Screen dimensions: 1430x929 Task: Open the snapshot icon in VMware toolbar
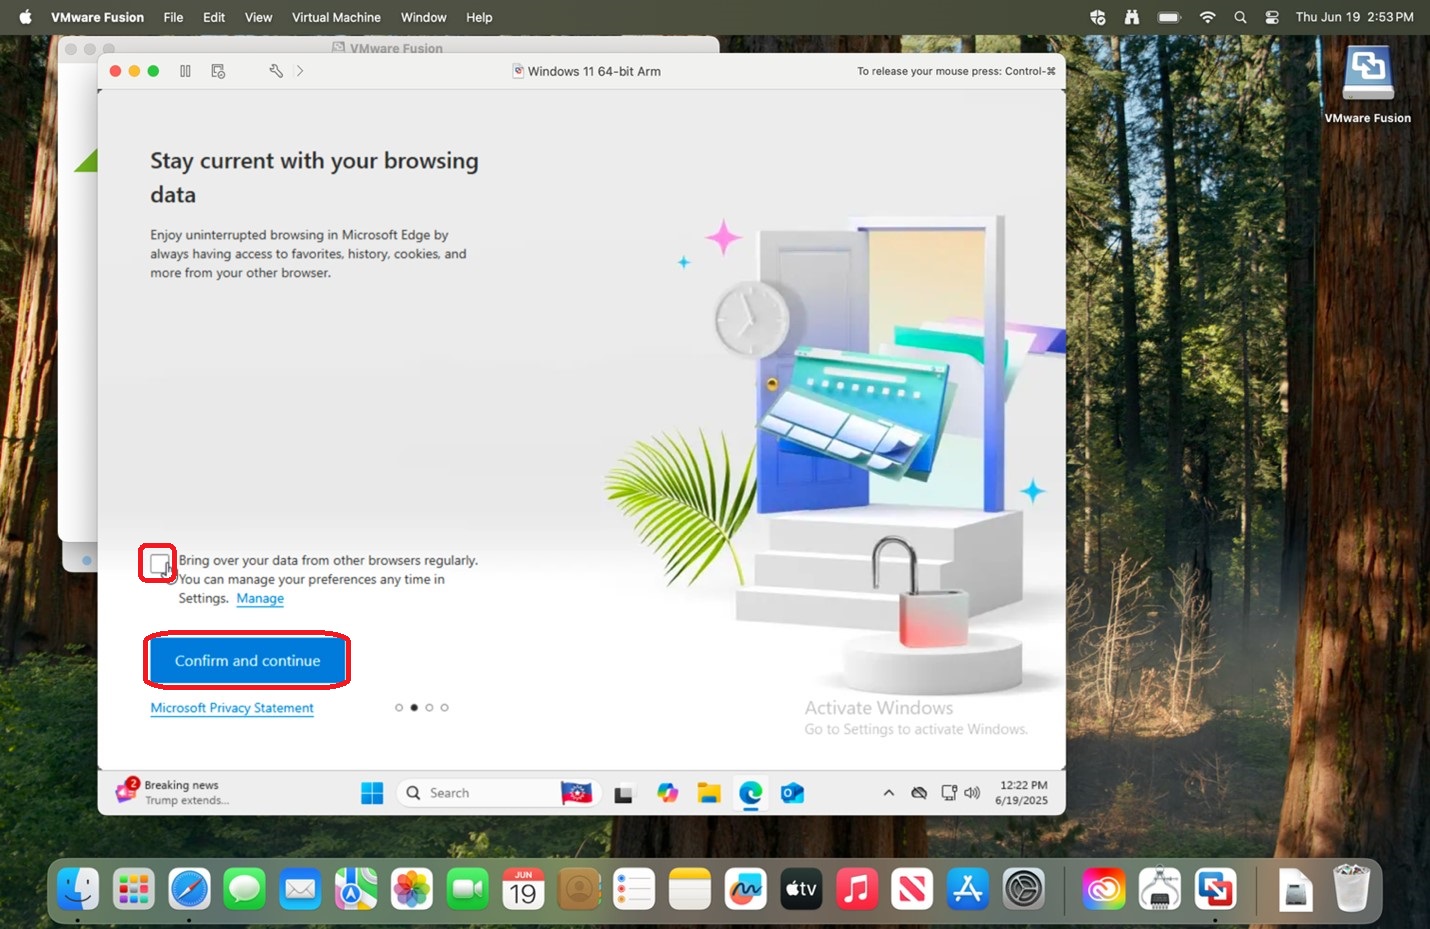point(218,71)
